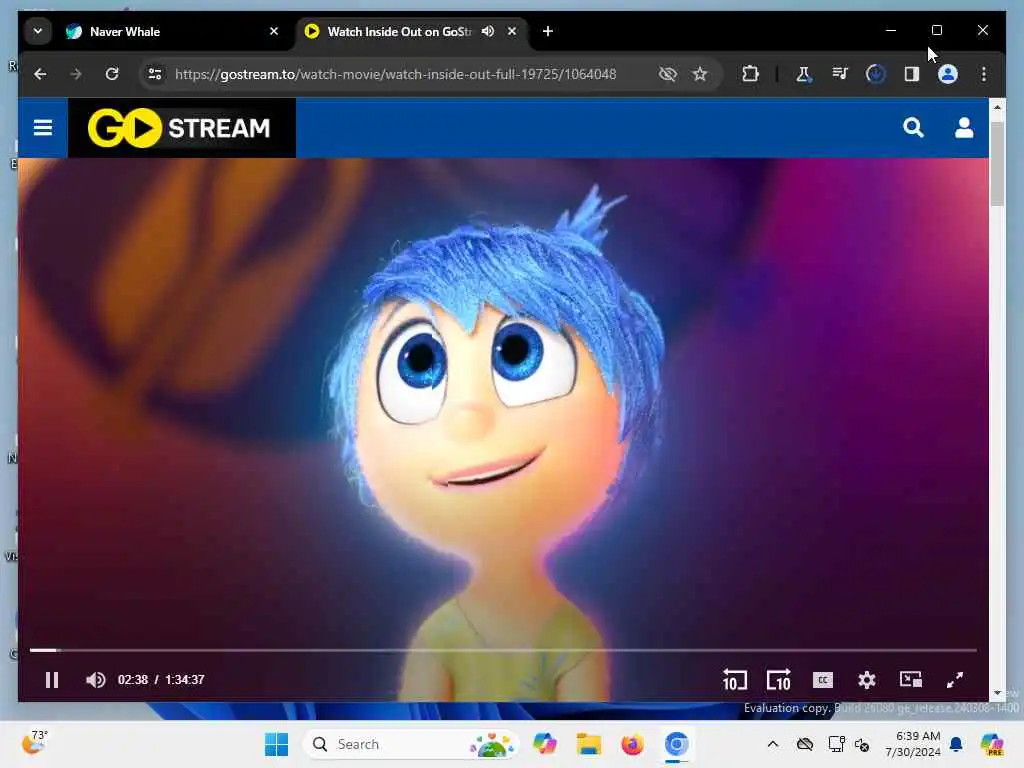This screenshot has width=1024, height=768.
Task: Bookmark this page with star icon
Action: pyautogui.click(x=700, y=74)
